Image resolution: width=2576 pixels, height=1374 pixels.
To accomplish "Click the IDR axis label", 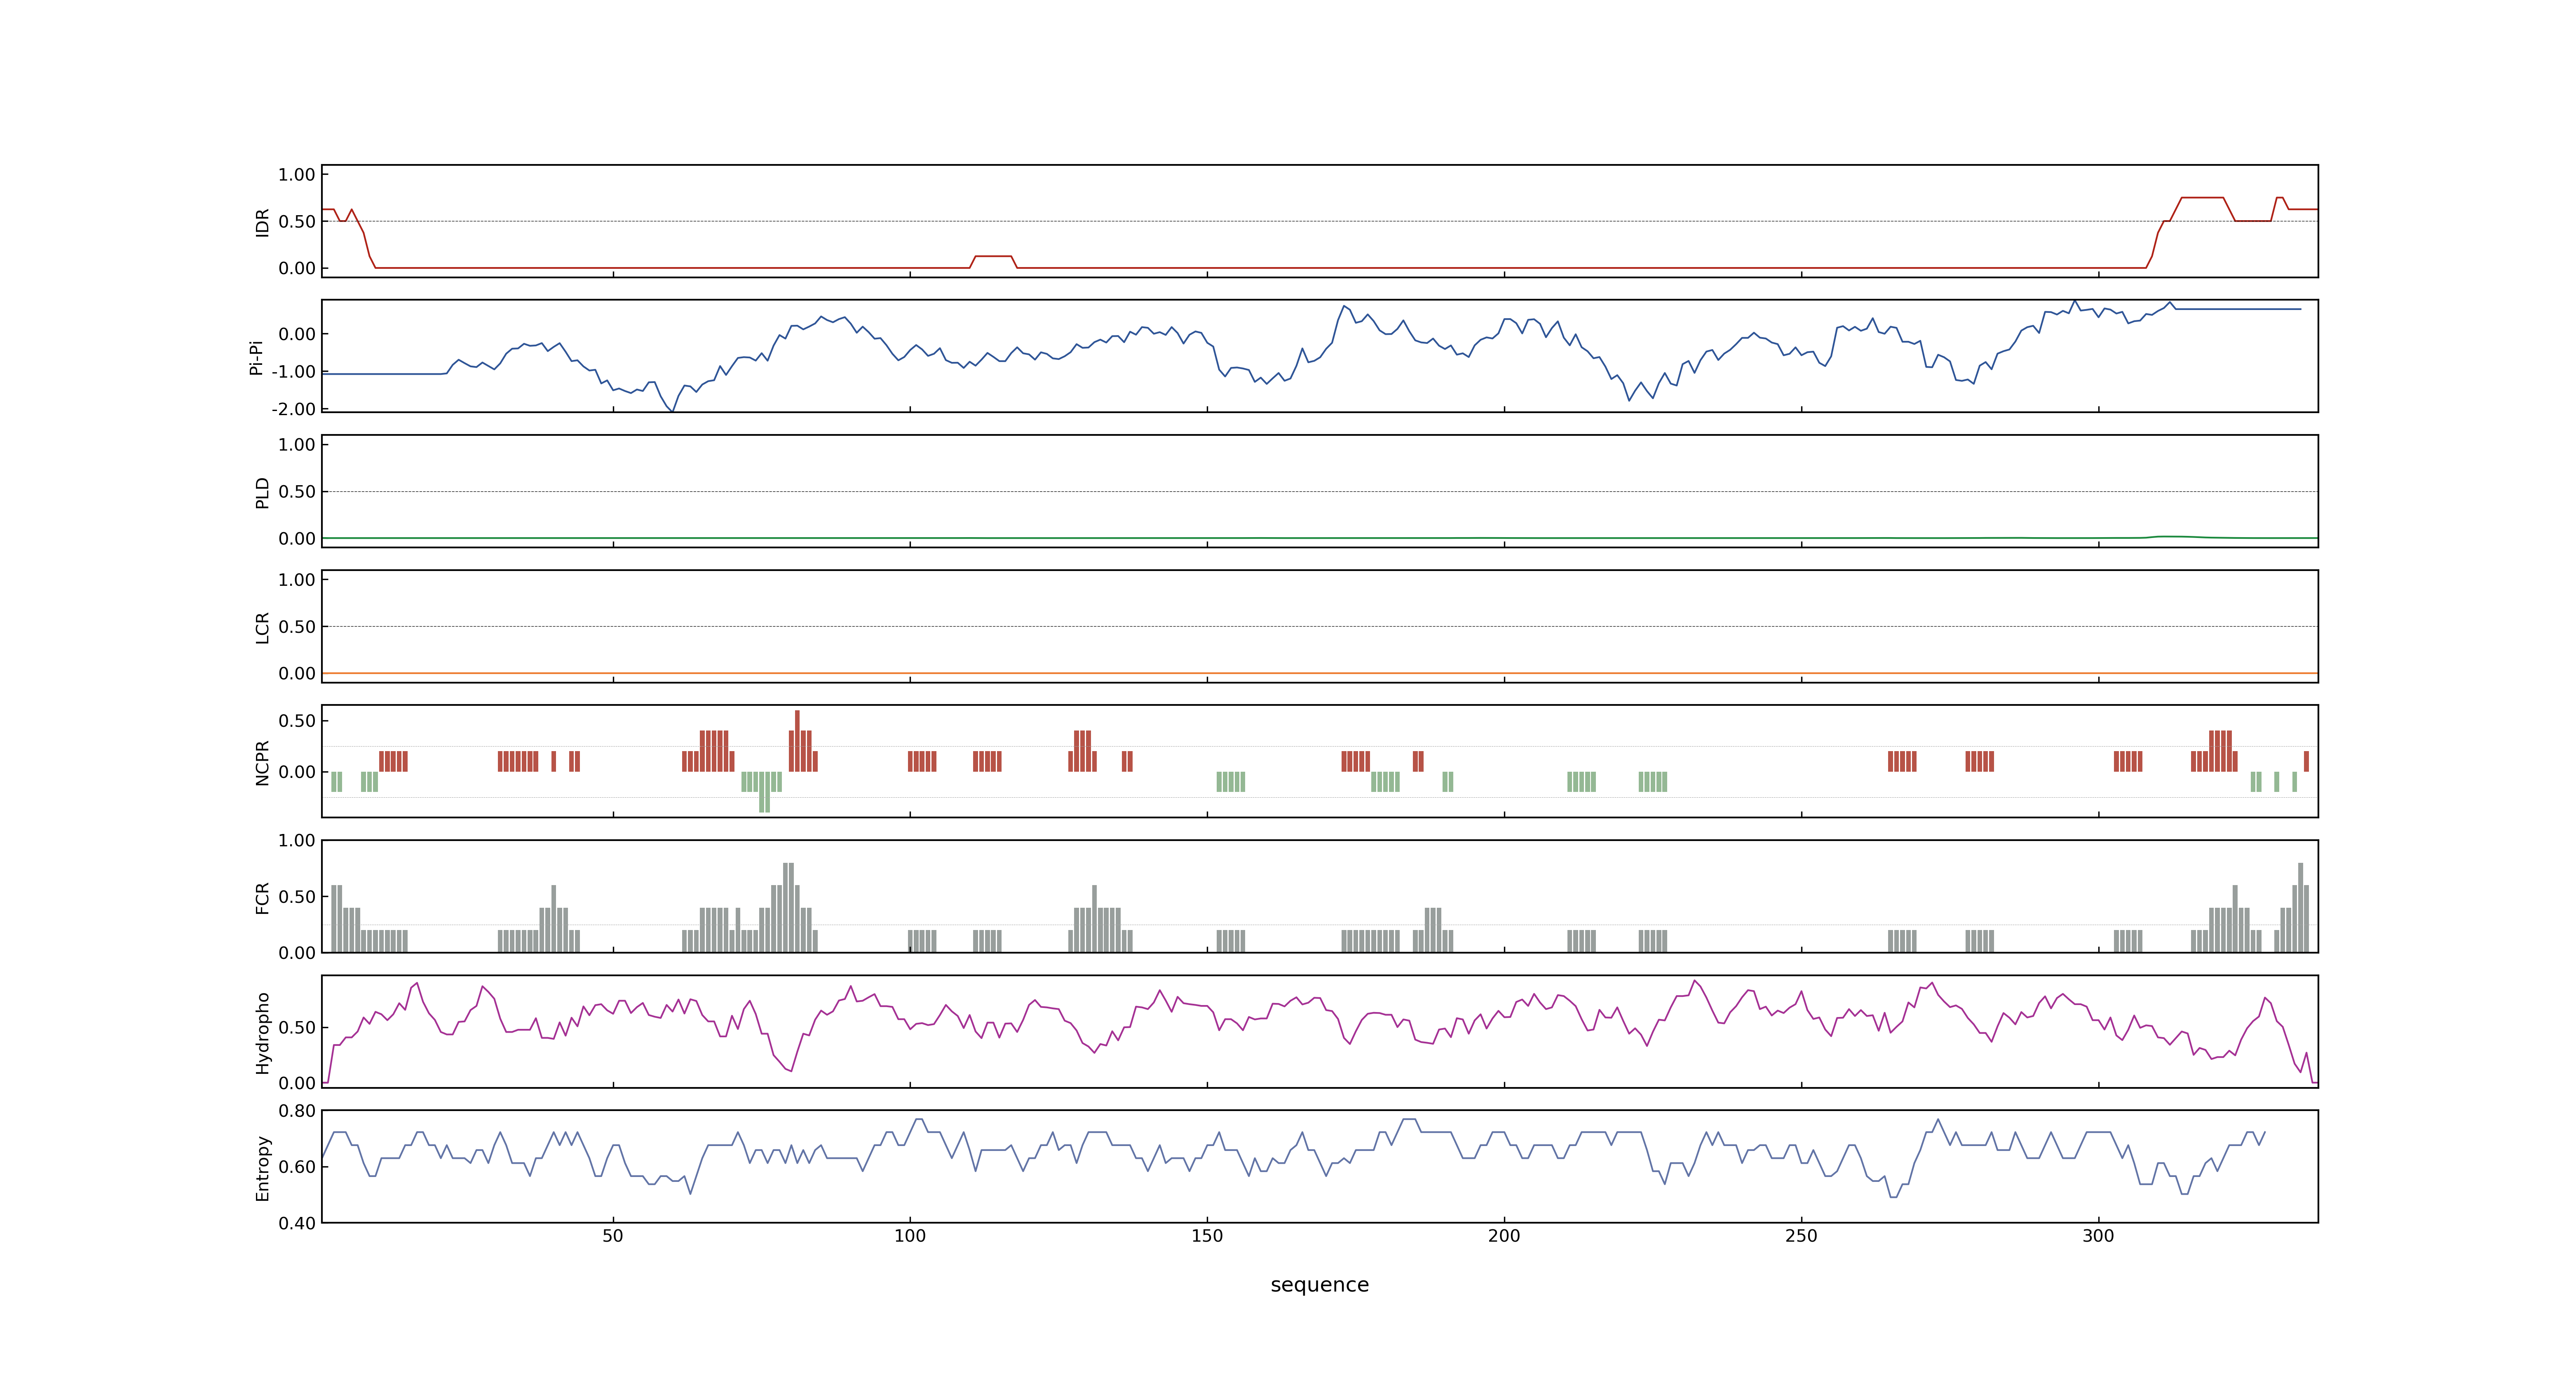I will (x=263, y=222).
